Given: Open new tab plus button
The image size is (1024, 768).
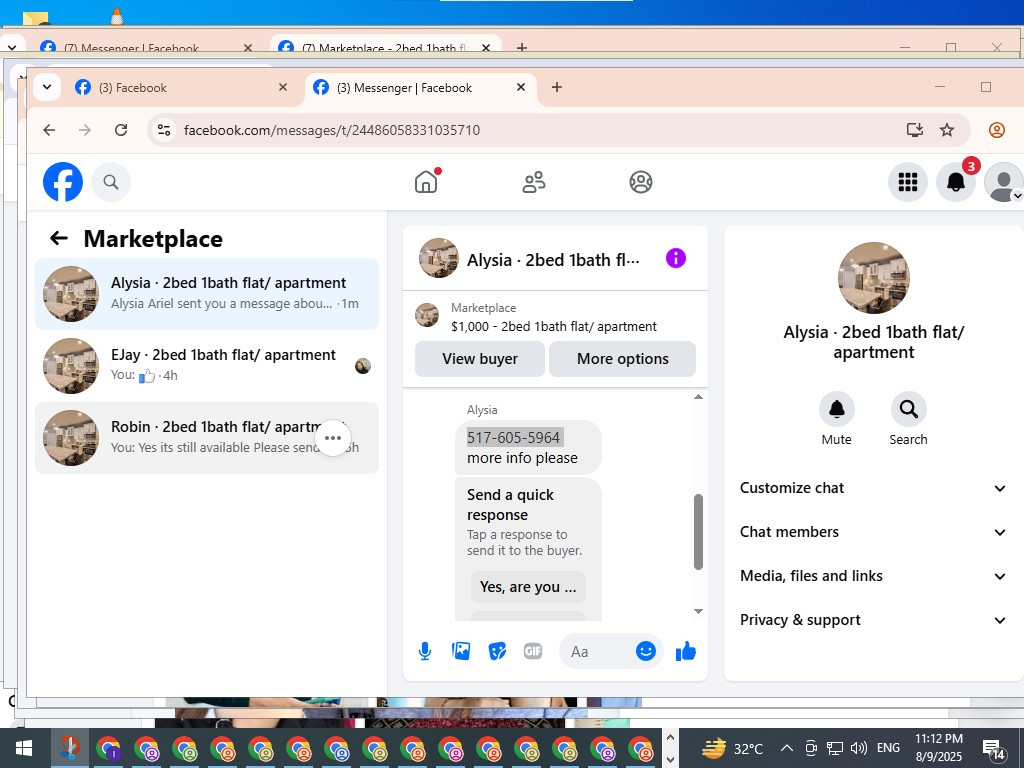Looking at the screenshot, I should (556, 87).
